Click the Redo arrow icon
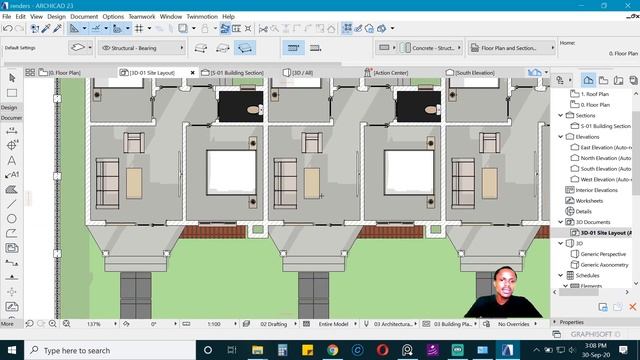 pyautogui.click(x=19, y=29)
